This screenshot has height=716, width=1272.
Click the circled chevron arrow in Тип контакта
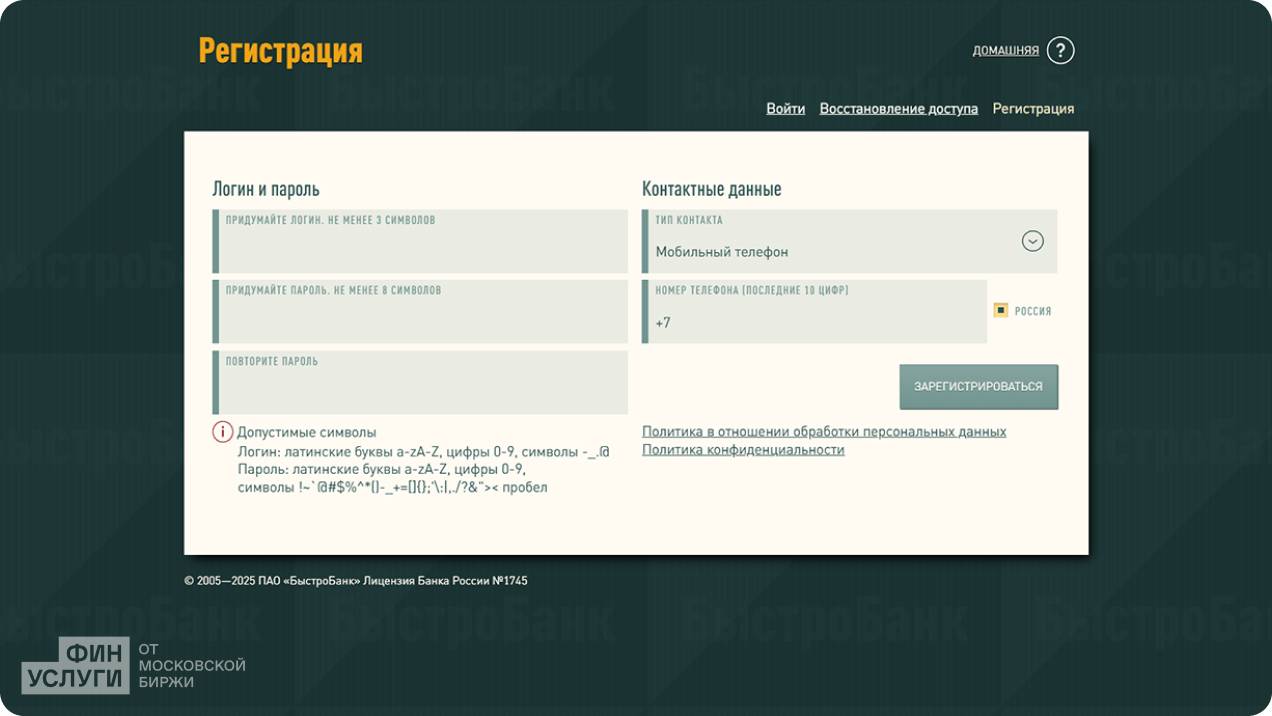point(1032,241)
